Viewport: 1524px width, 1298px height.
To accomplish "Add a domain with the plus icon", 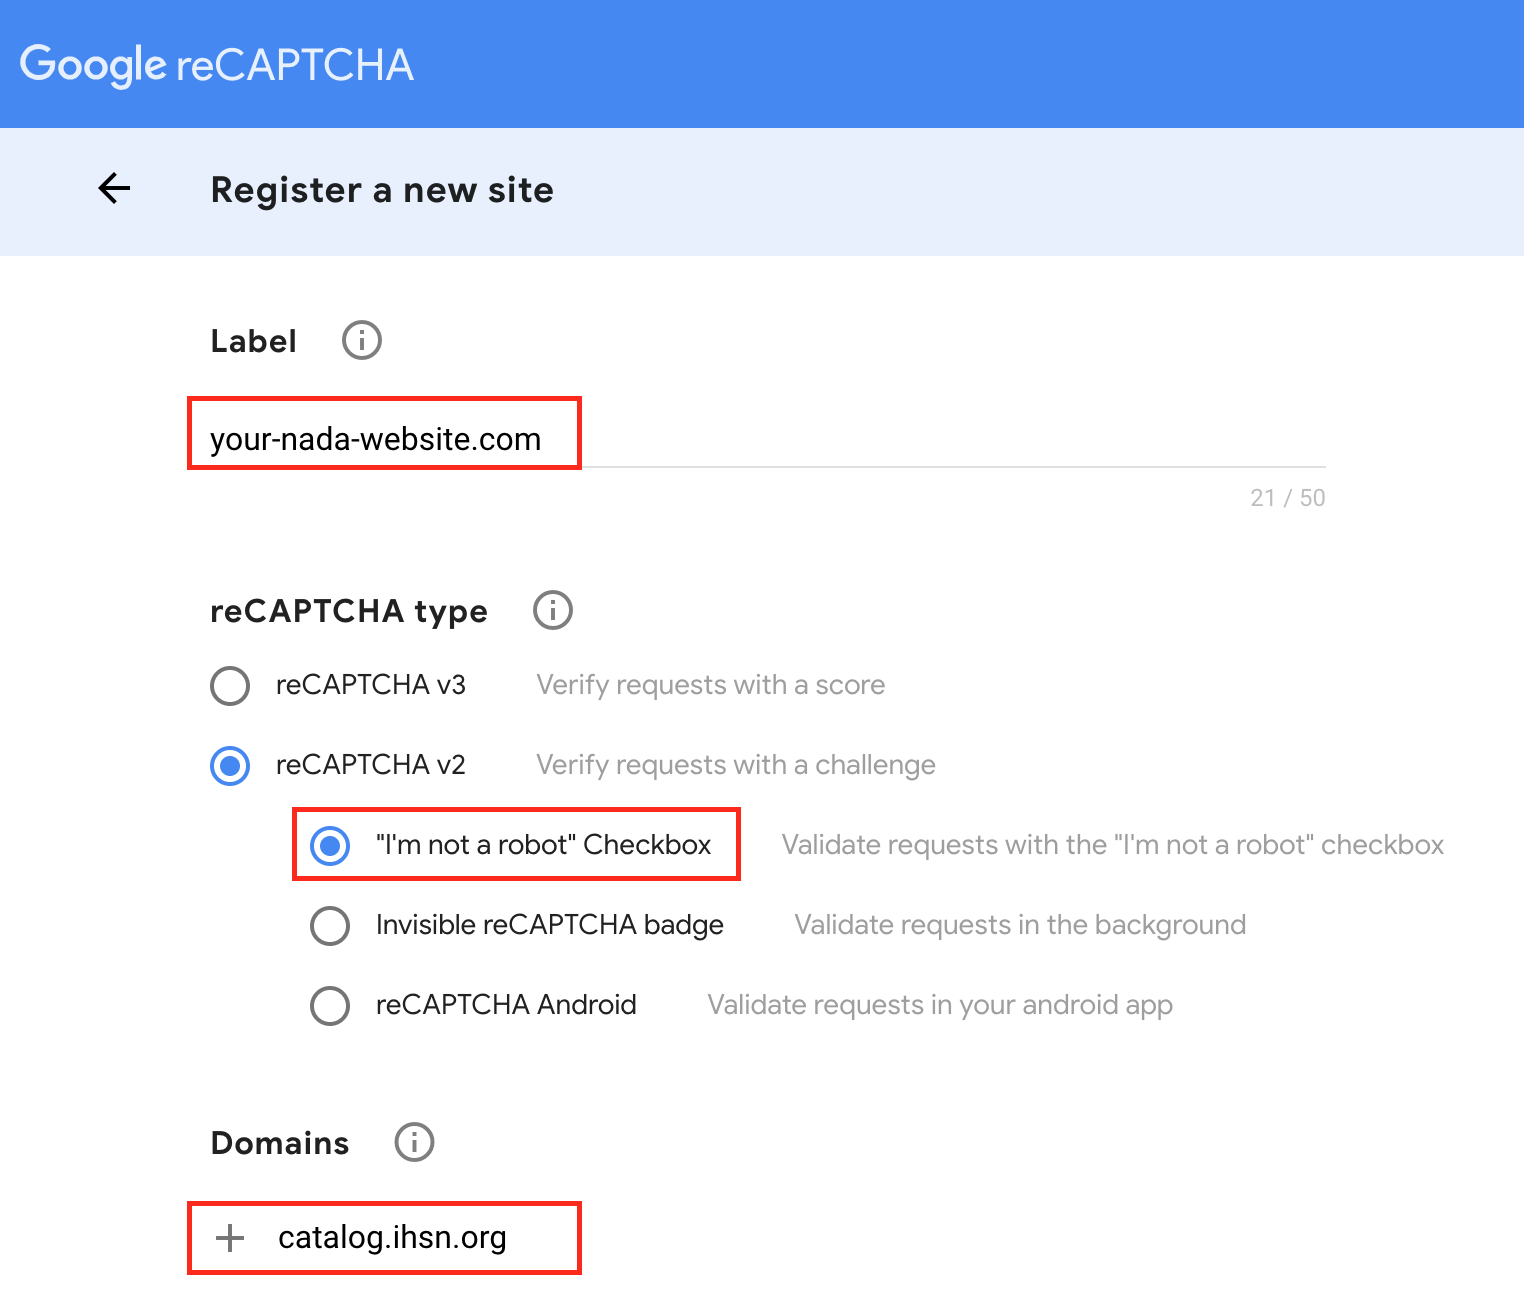I will (230, 1238).
